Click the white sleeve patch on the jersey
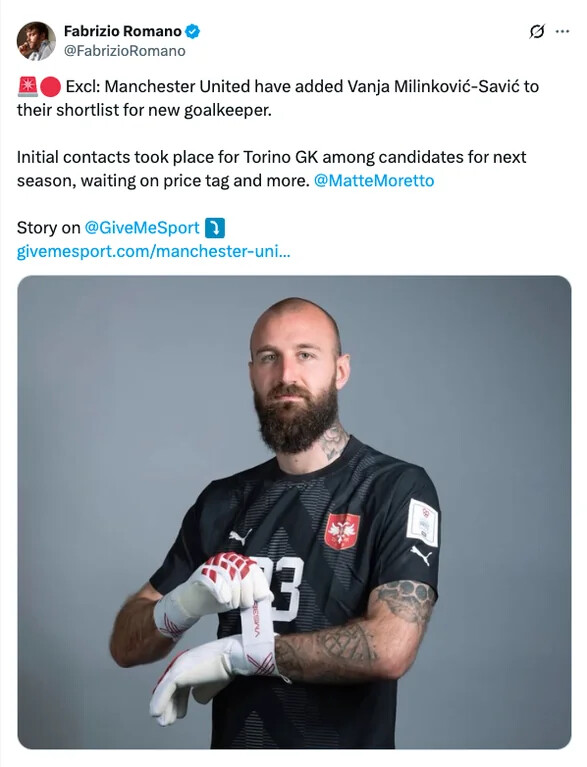This screenshot has width=587, height=767. (x=422, y=522)
